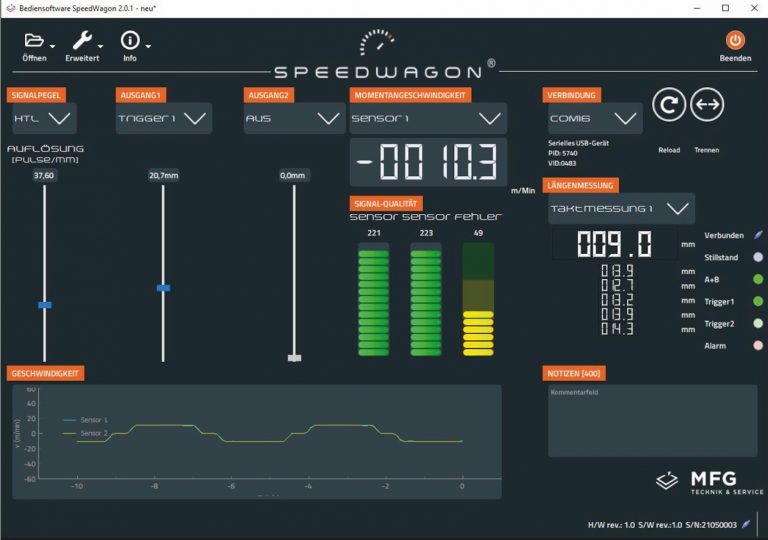Click the SpeedWagon speedometer logo
Viewport: 768px width, 540px height.
point(377,42)
